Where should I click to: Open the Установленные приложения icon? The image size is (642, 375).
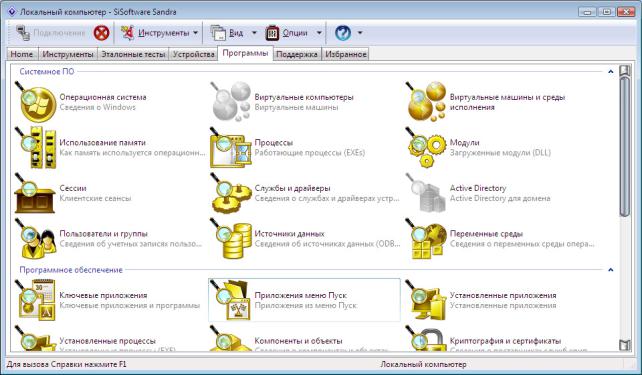[426, 300]
